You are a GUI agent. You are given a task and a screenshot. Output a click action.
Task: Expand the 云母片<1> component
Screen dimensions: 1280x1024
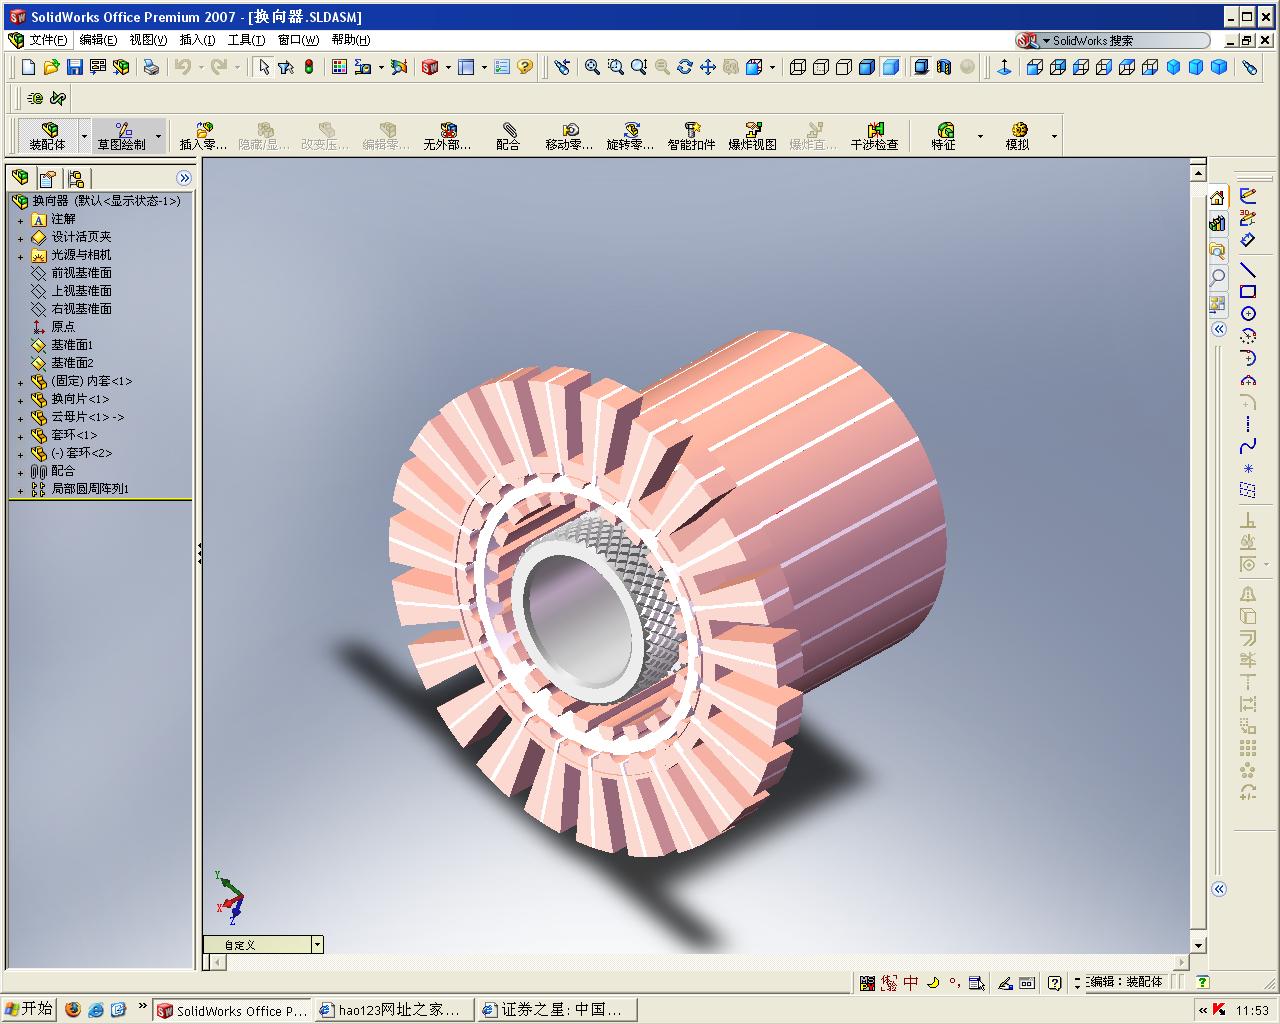click(20, 418)
